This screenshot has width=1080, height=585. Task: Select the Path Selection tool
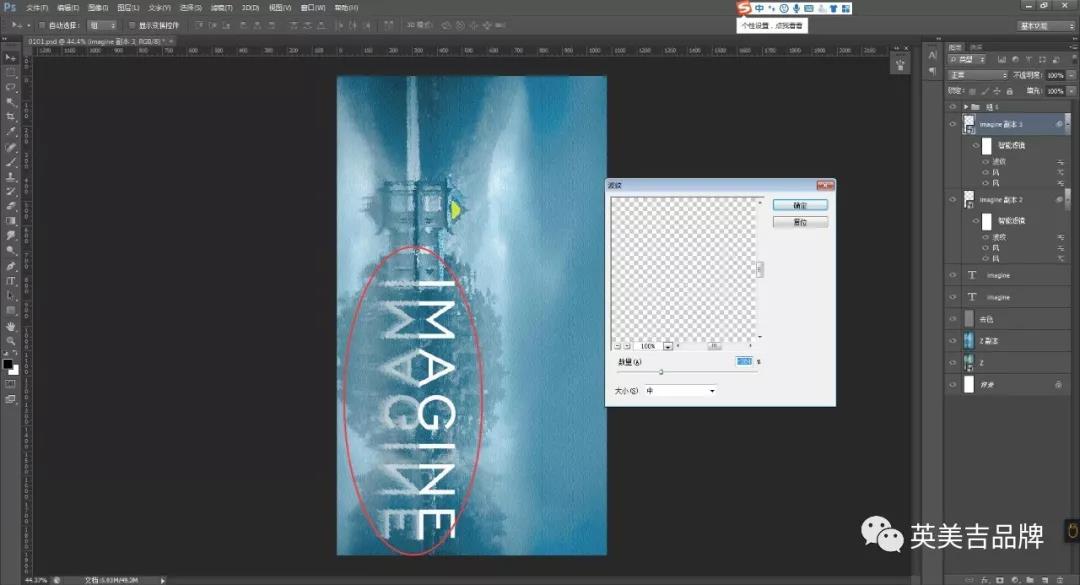click(x=10, y=296)
